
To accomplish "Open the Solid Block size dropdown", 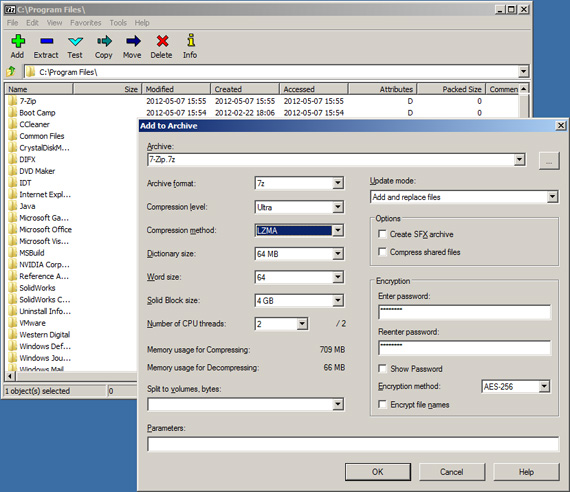I will pos(338,300).
